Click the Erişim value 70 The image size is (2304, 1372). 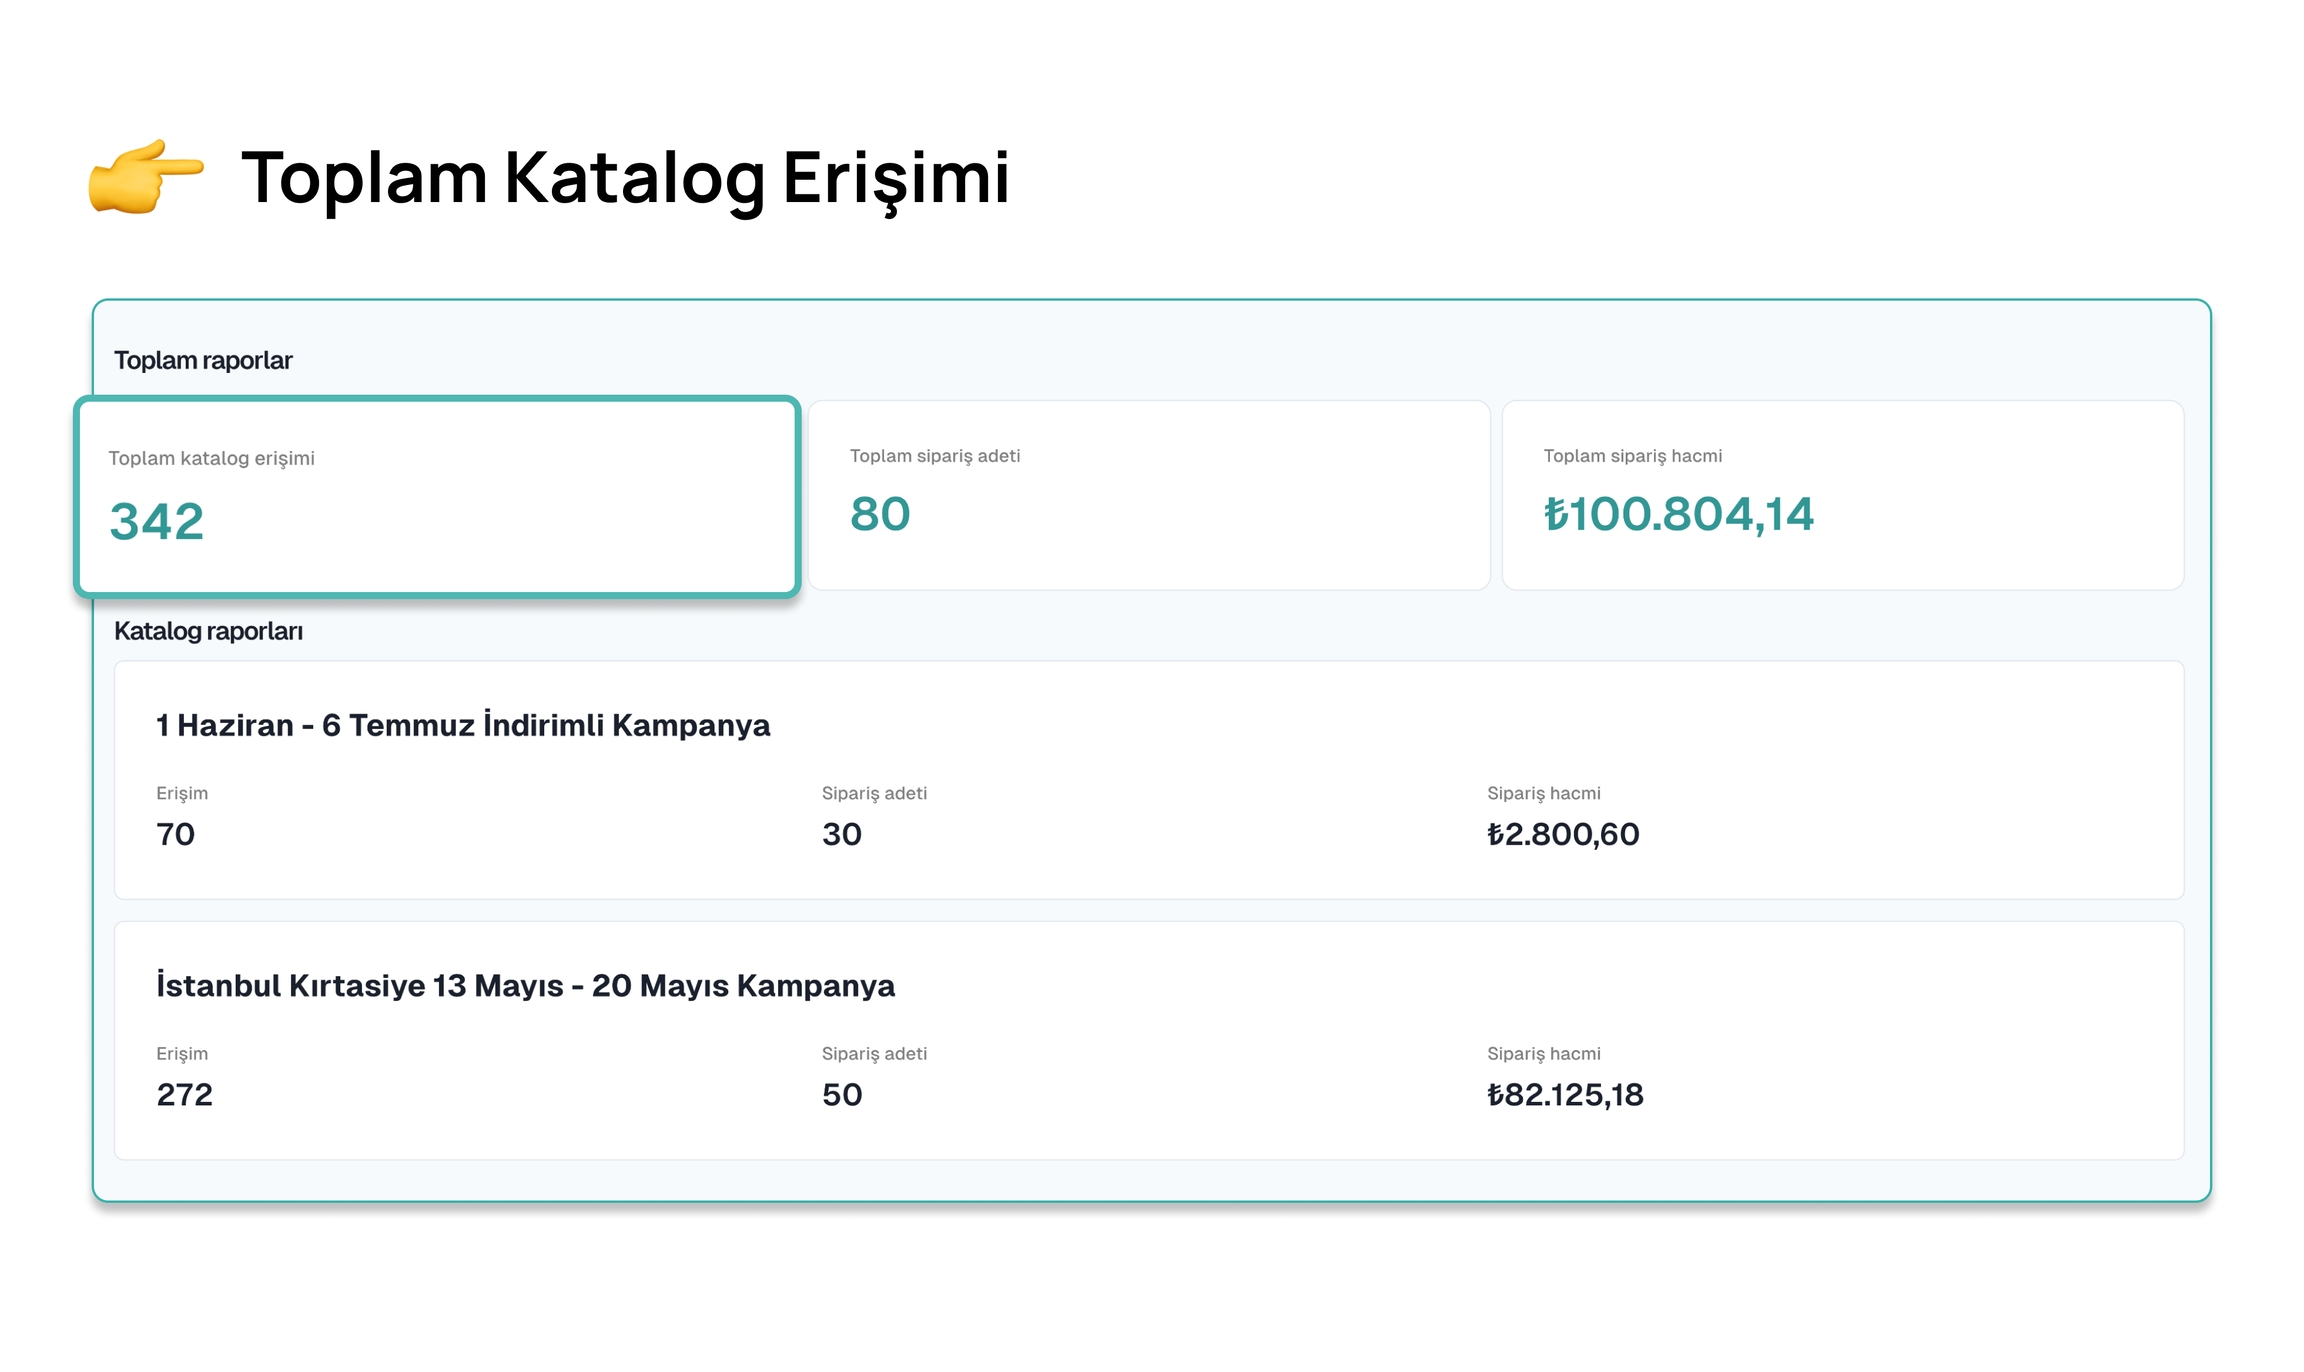[176, 834]
